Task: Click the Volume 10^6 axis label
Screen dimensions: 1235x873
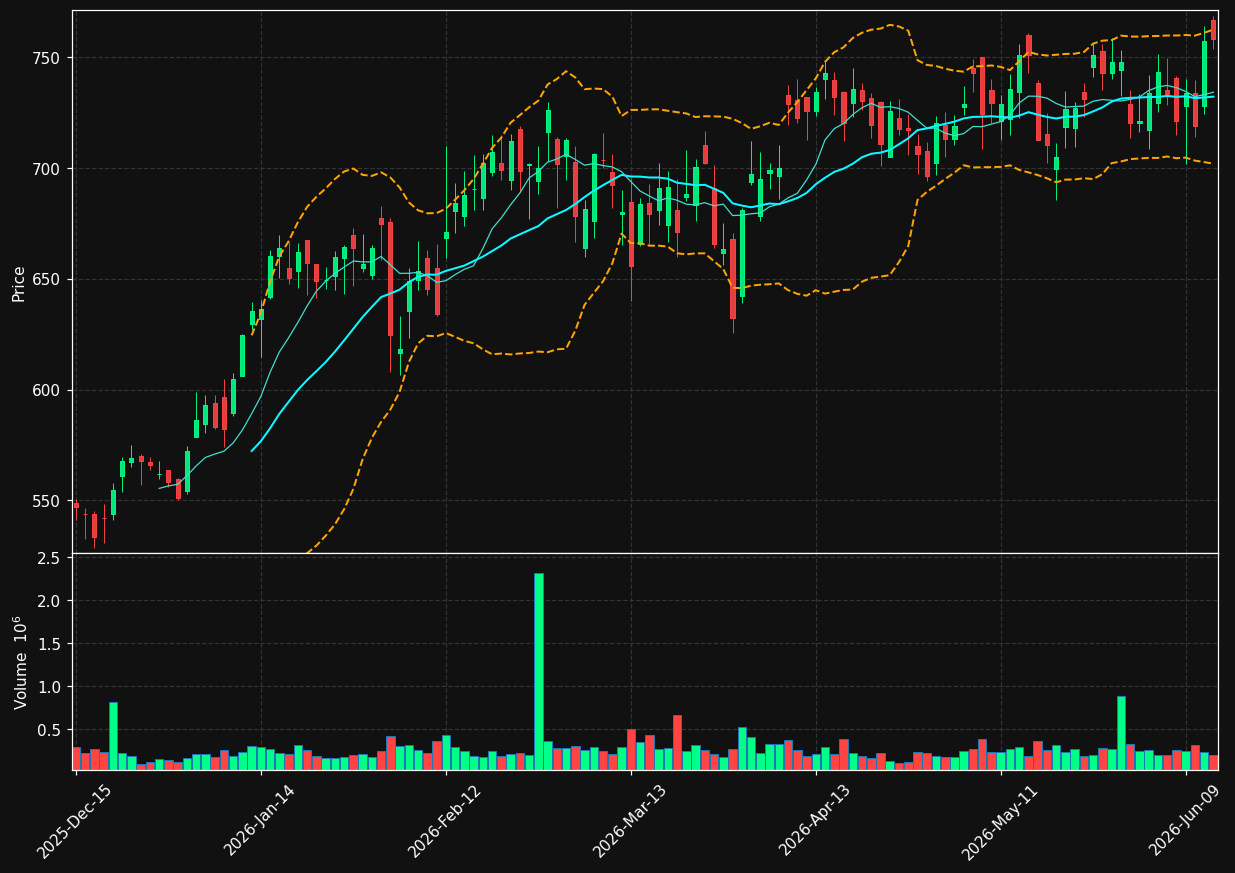Action: click(x=20, y=662)
